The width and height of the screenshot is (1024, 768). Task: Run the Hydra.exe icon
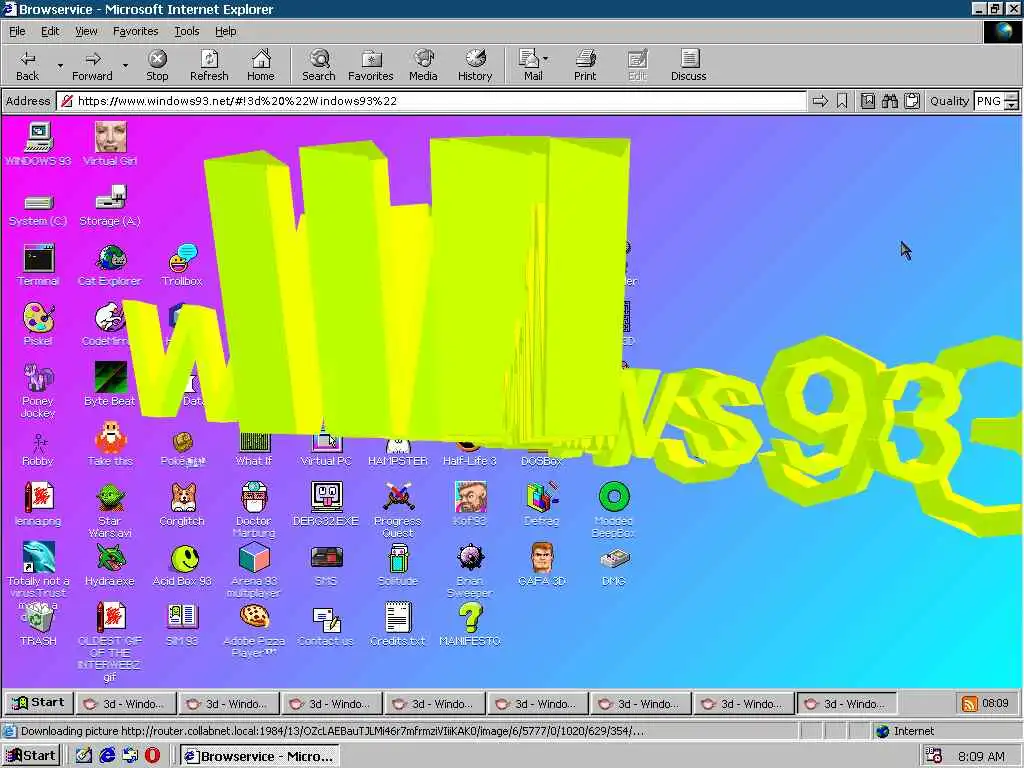(x=110, y=564)
